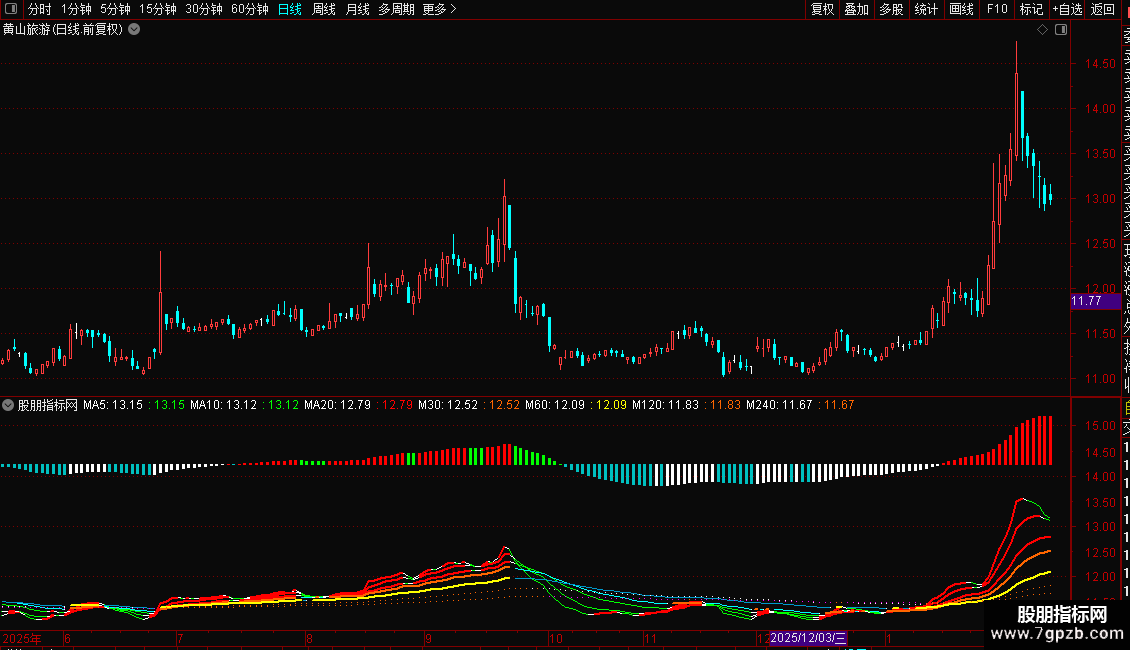Toggle right side panel icon in chart header
The height and width of the screenshot is (650, 1130).
click(x=1061, y=30)
